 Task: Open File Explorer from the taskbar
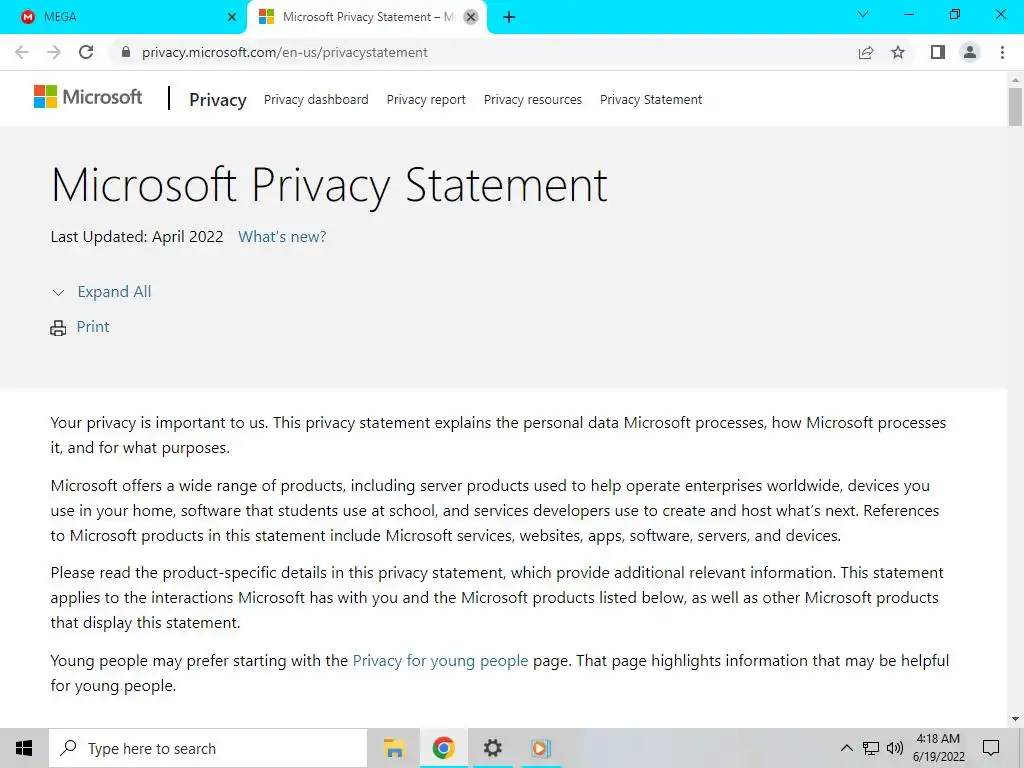[394, 748]
